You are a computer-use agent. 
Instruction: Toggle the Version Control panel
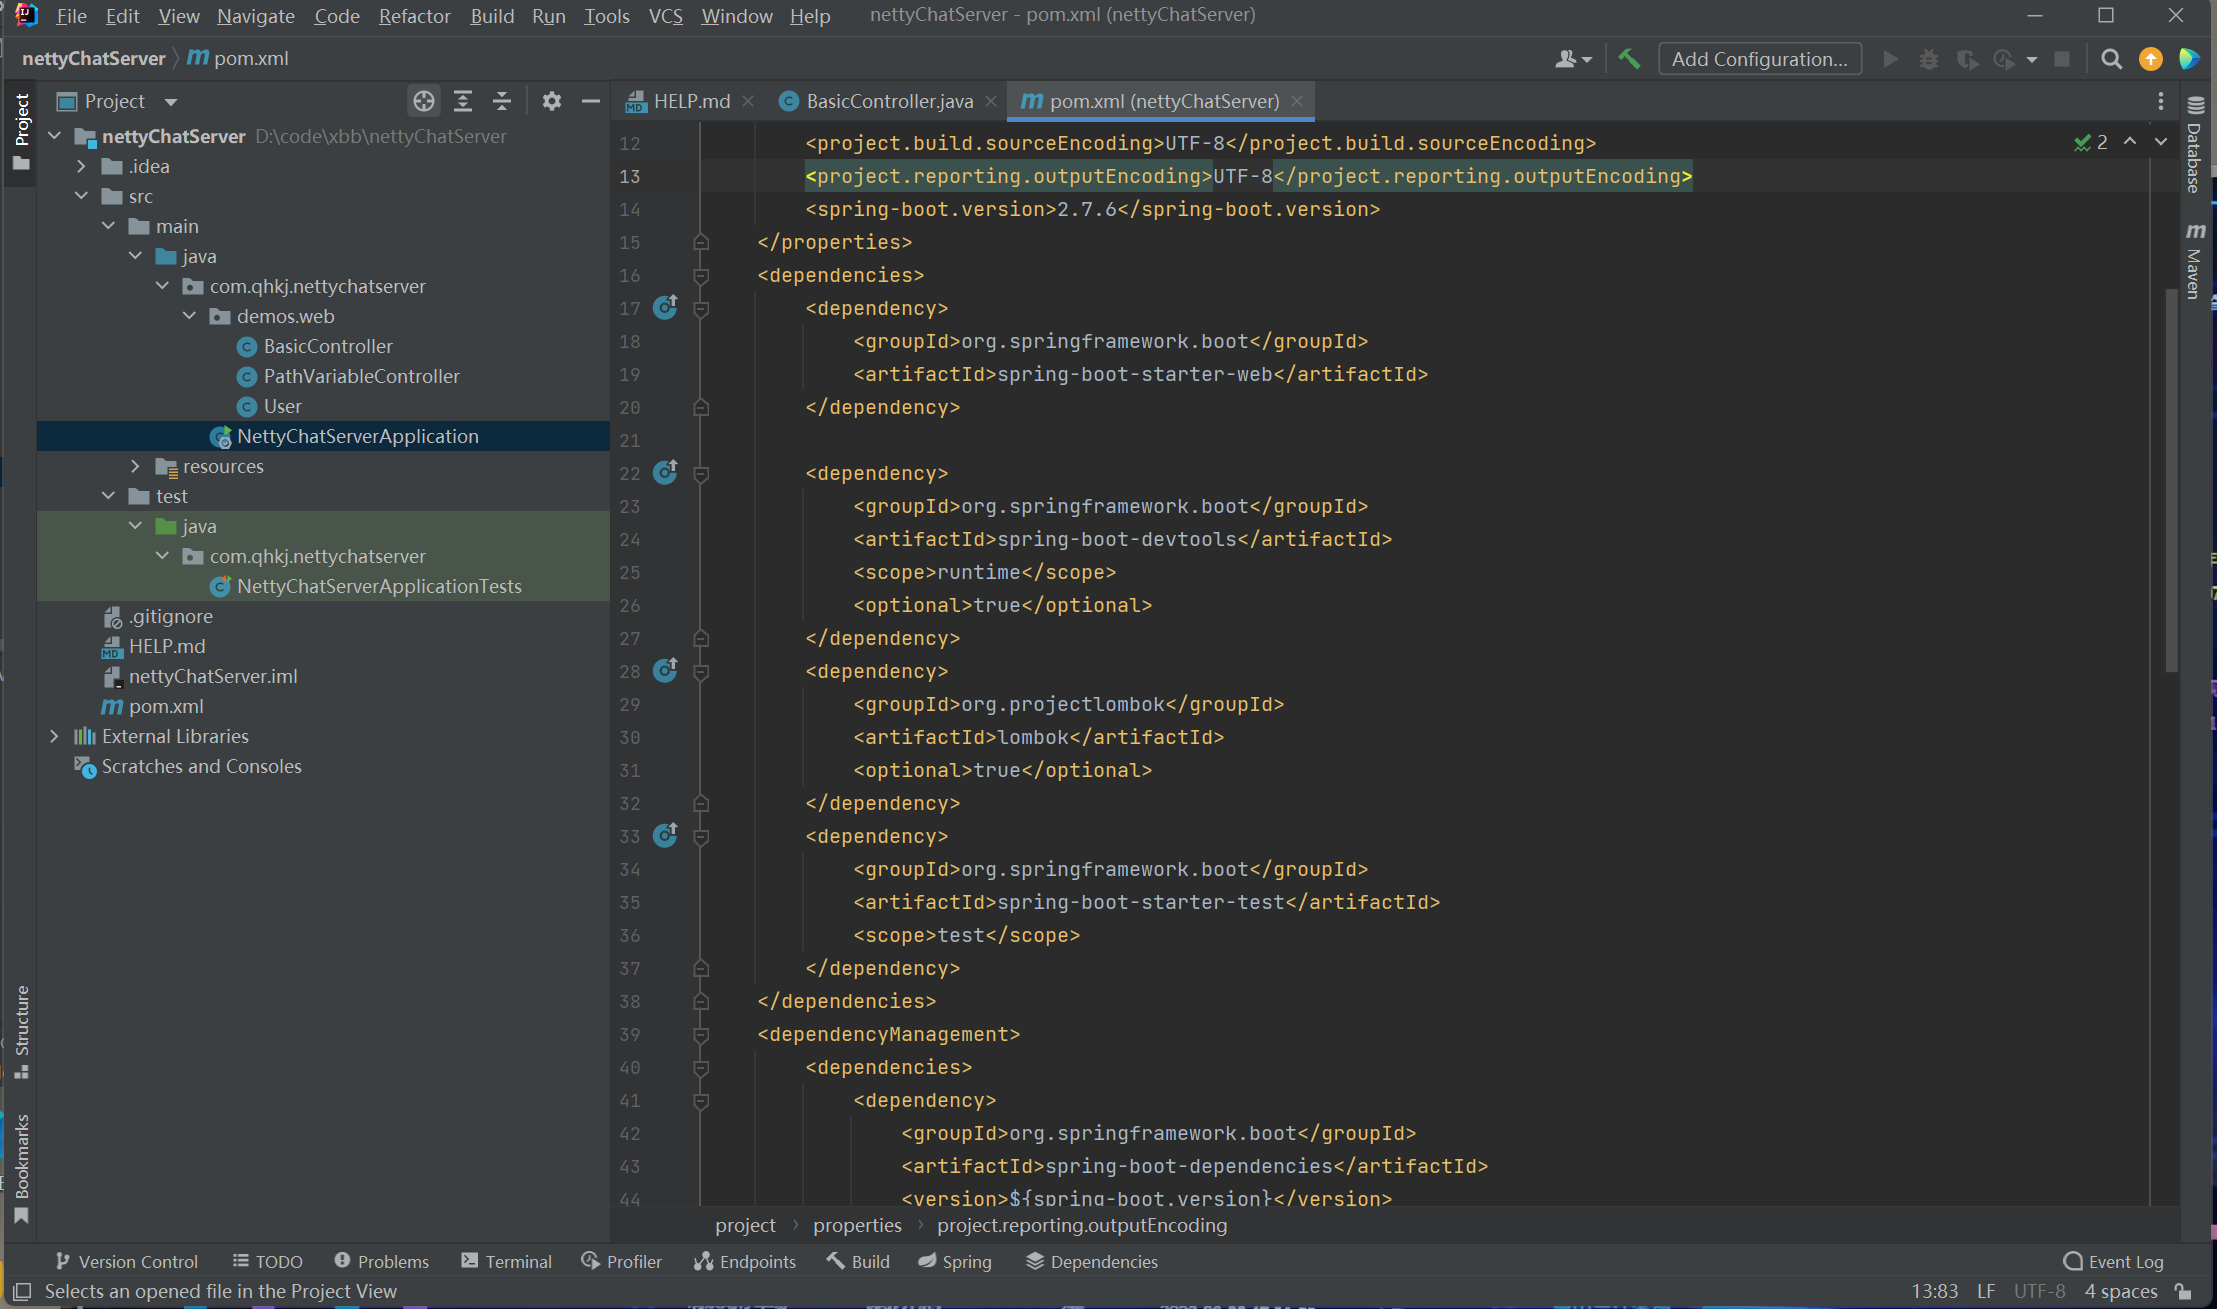[x=129, y=1262]
